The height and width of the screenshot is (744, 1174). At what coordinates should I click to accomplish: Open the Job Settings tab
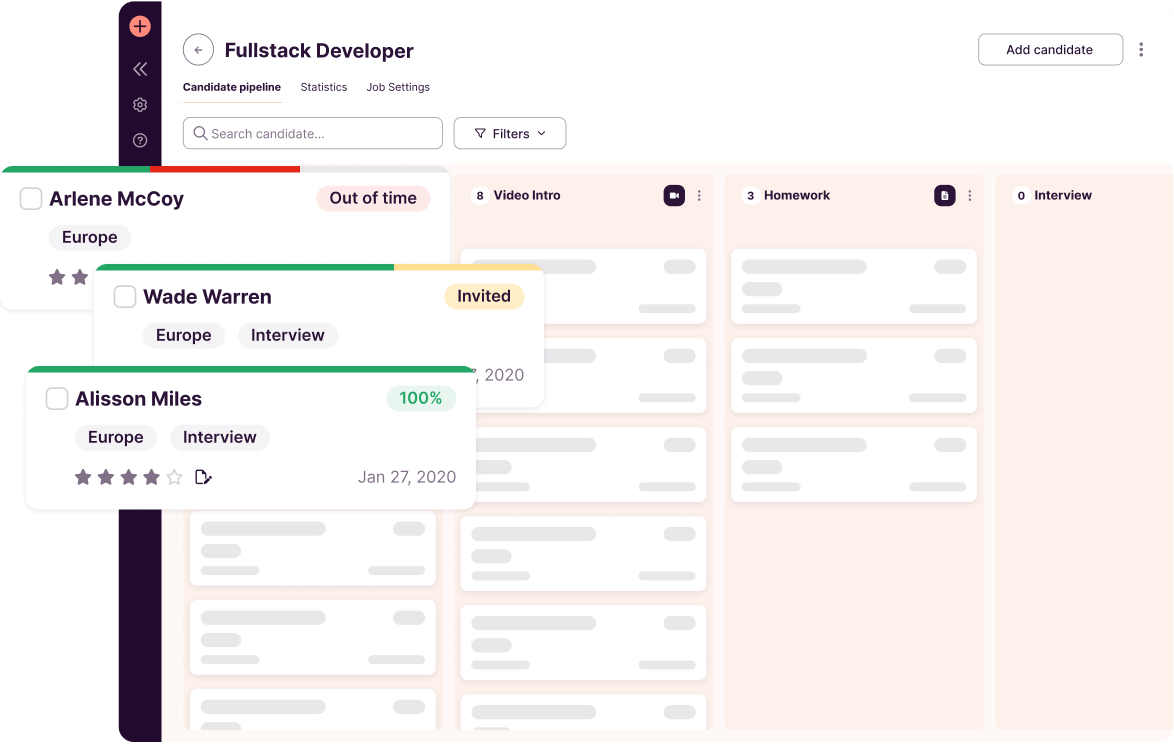point(397,87)
